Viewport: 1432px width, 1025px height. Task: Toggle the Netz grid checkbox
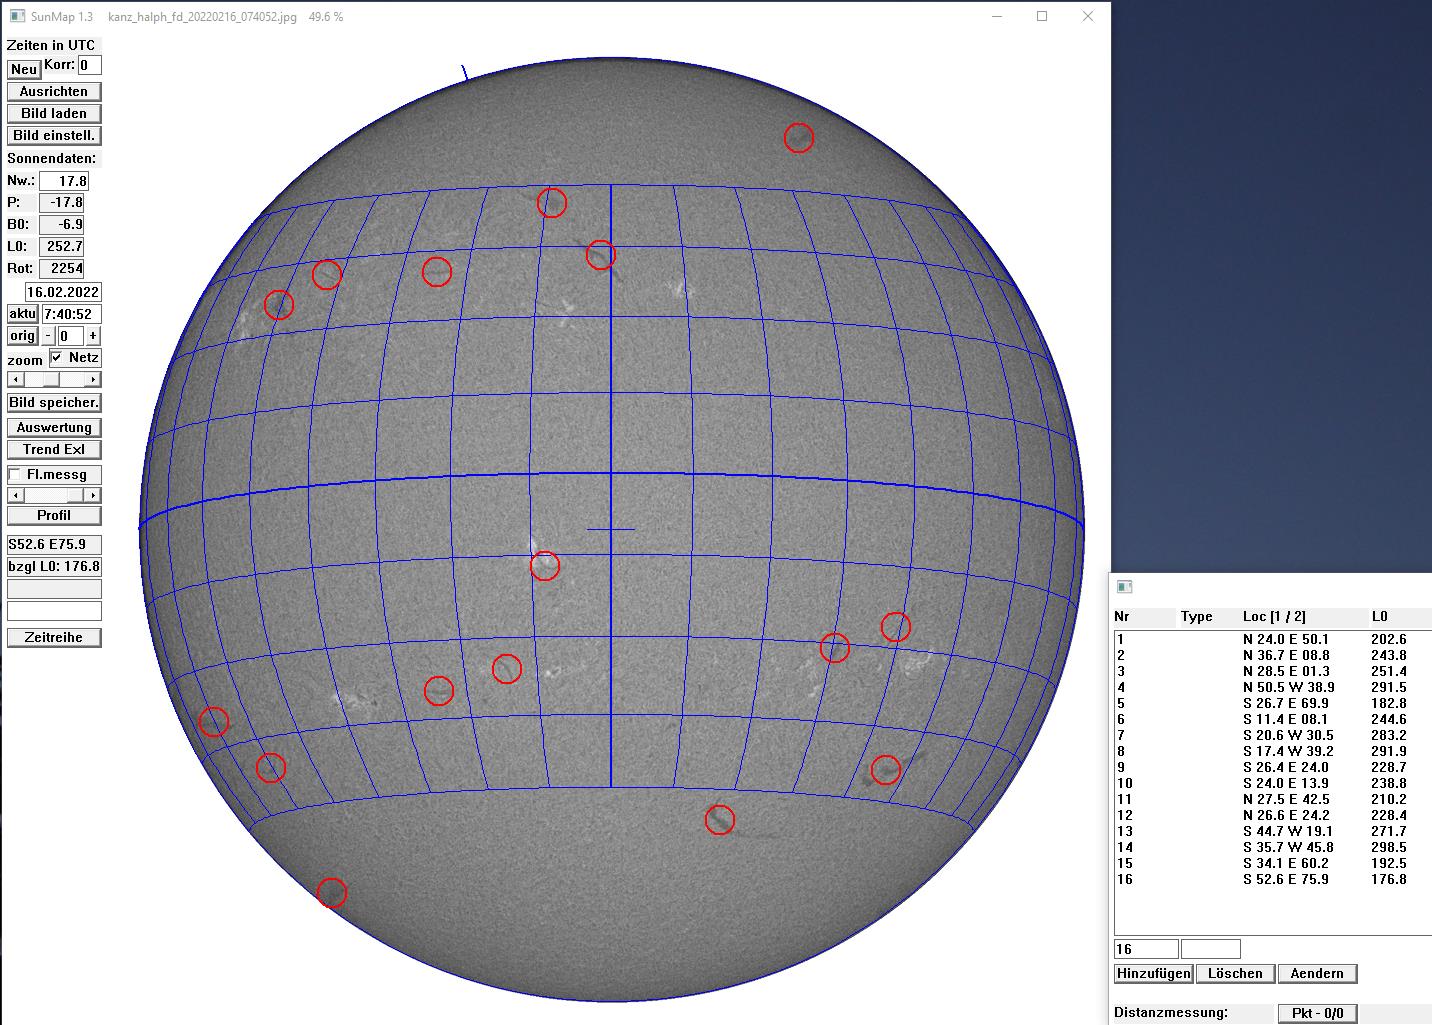(x=57, y=358)
